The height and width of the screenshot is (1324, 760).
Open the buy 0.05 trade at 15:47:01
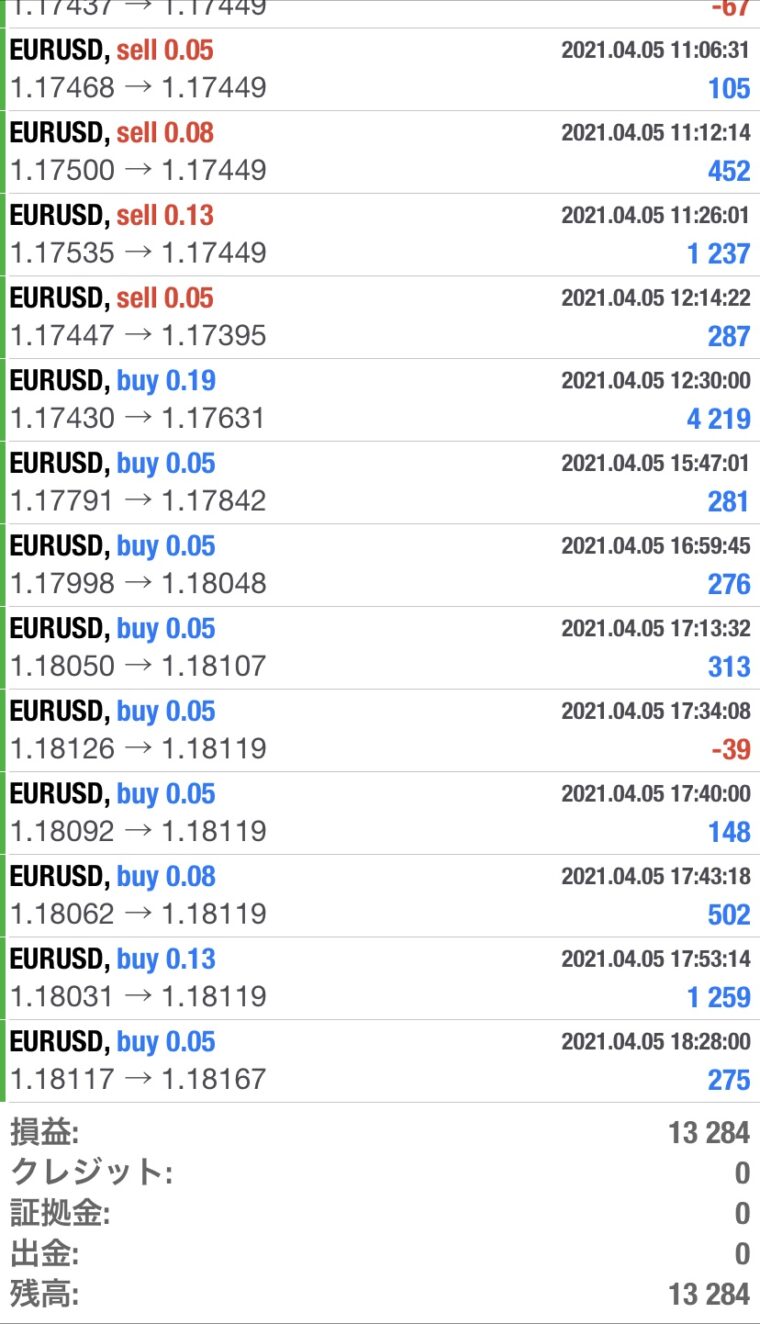[x=380, y=483]
